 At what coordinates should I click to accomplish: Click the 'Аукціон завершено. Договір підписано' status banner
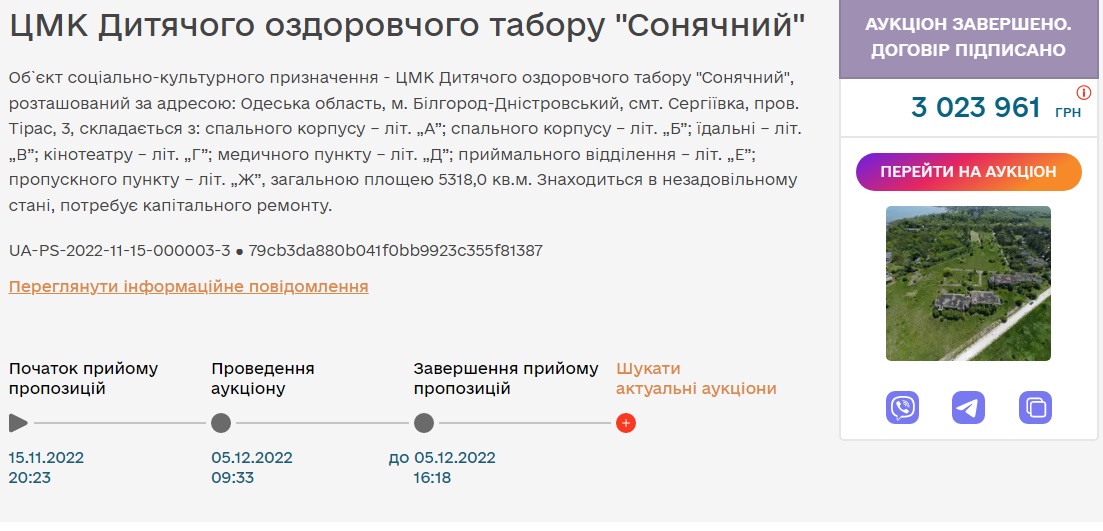tap(968, 38)
